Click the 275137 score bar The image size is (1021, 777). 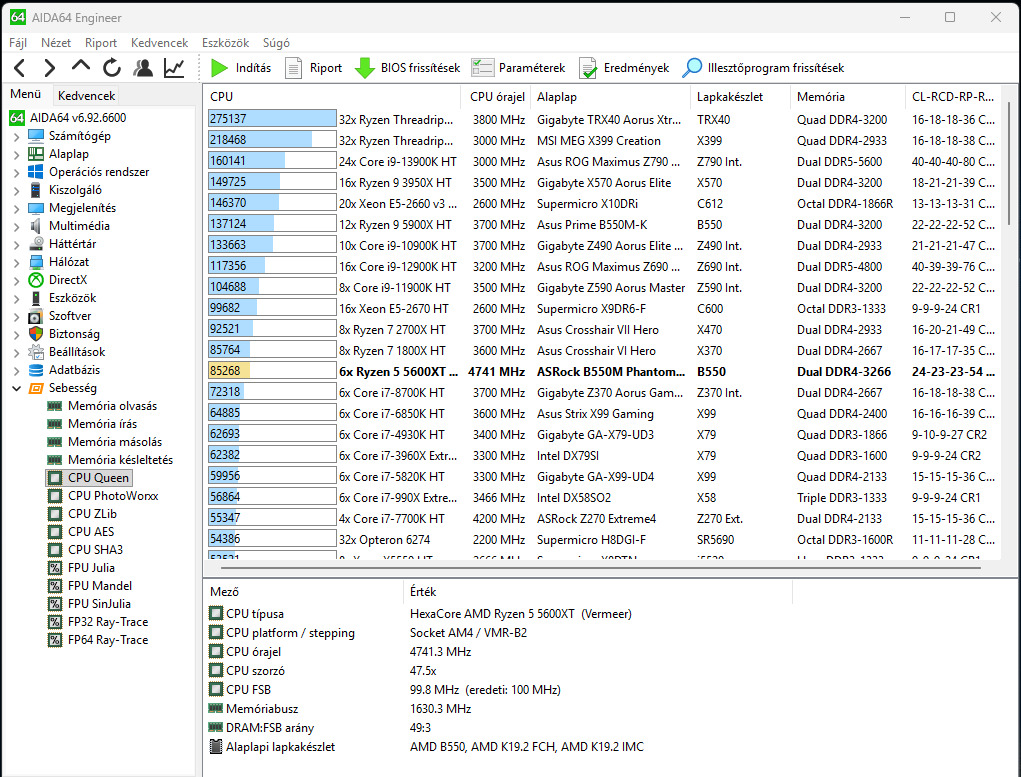[x=272, y=119]
